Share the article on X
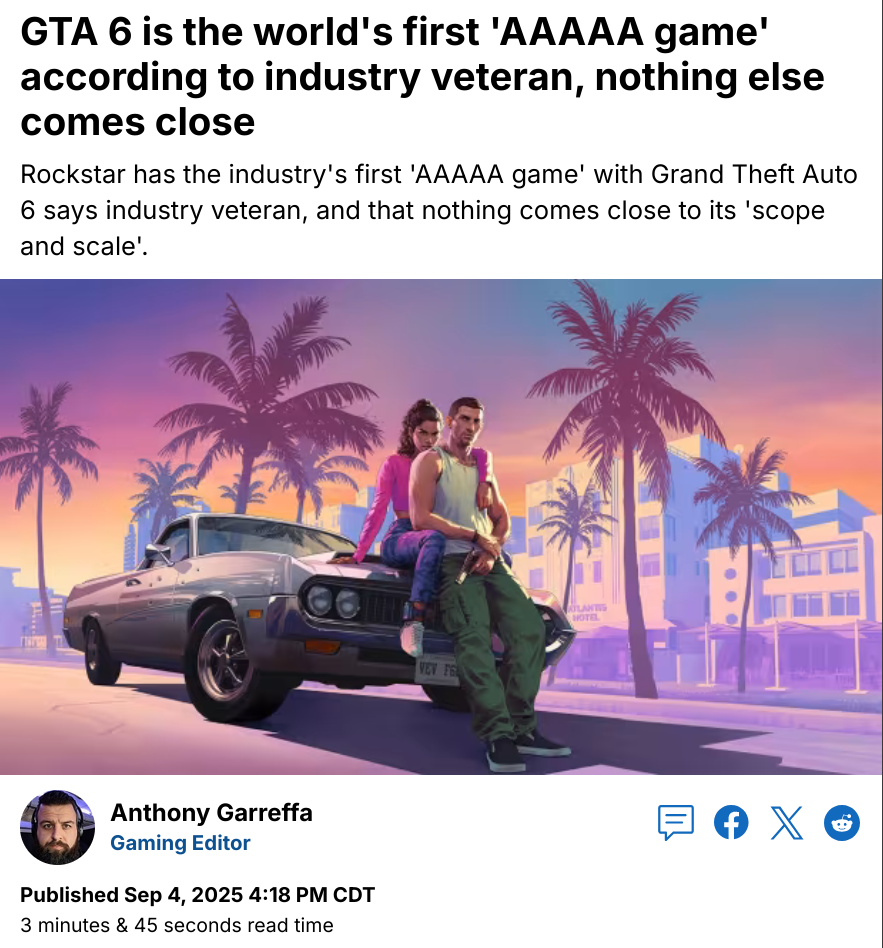Viewport: 883px width, 948px height. (x=787, y=822)
